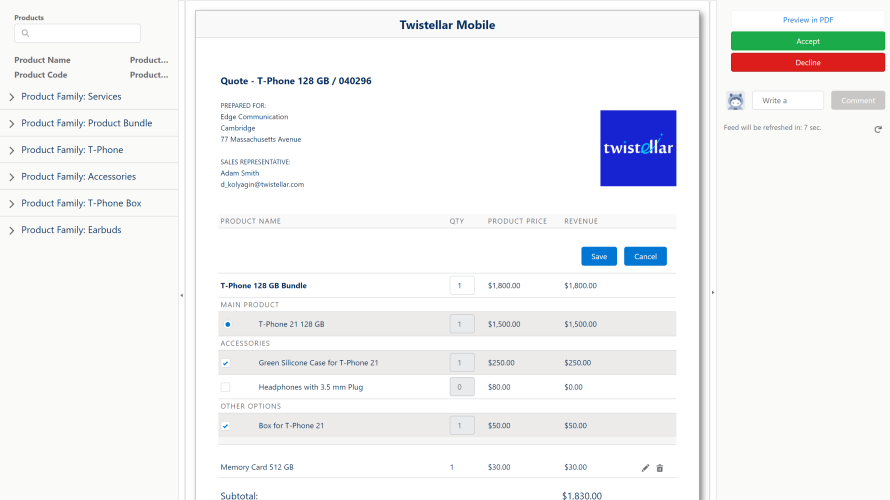
Task: Click the $80.00 Headphones price
Action: pyautogui.click(x=499, y=387)
